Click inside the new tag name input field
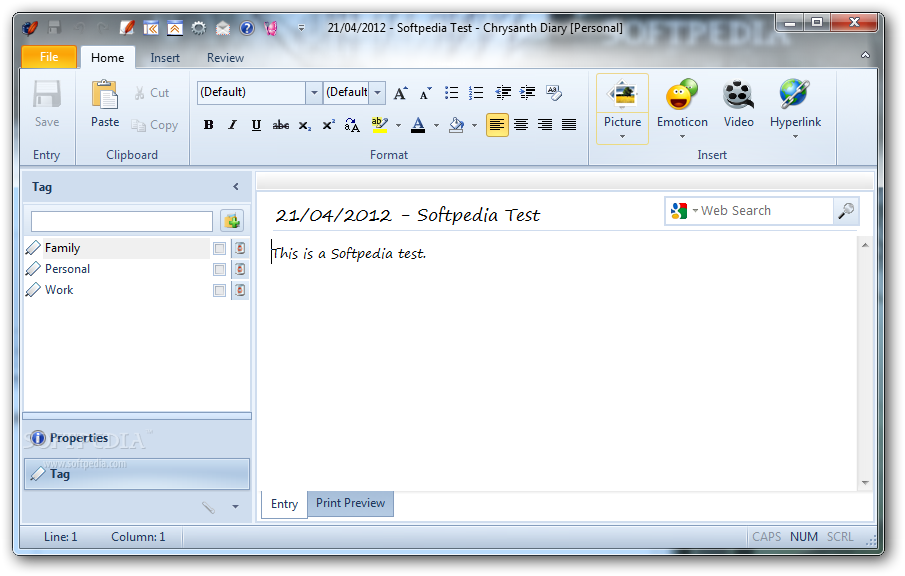Image resolution: width=905 pixels, height=576 pixels. tap(122, 221)
